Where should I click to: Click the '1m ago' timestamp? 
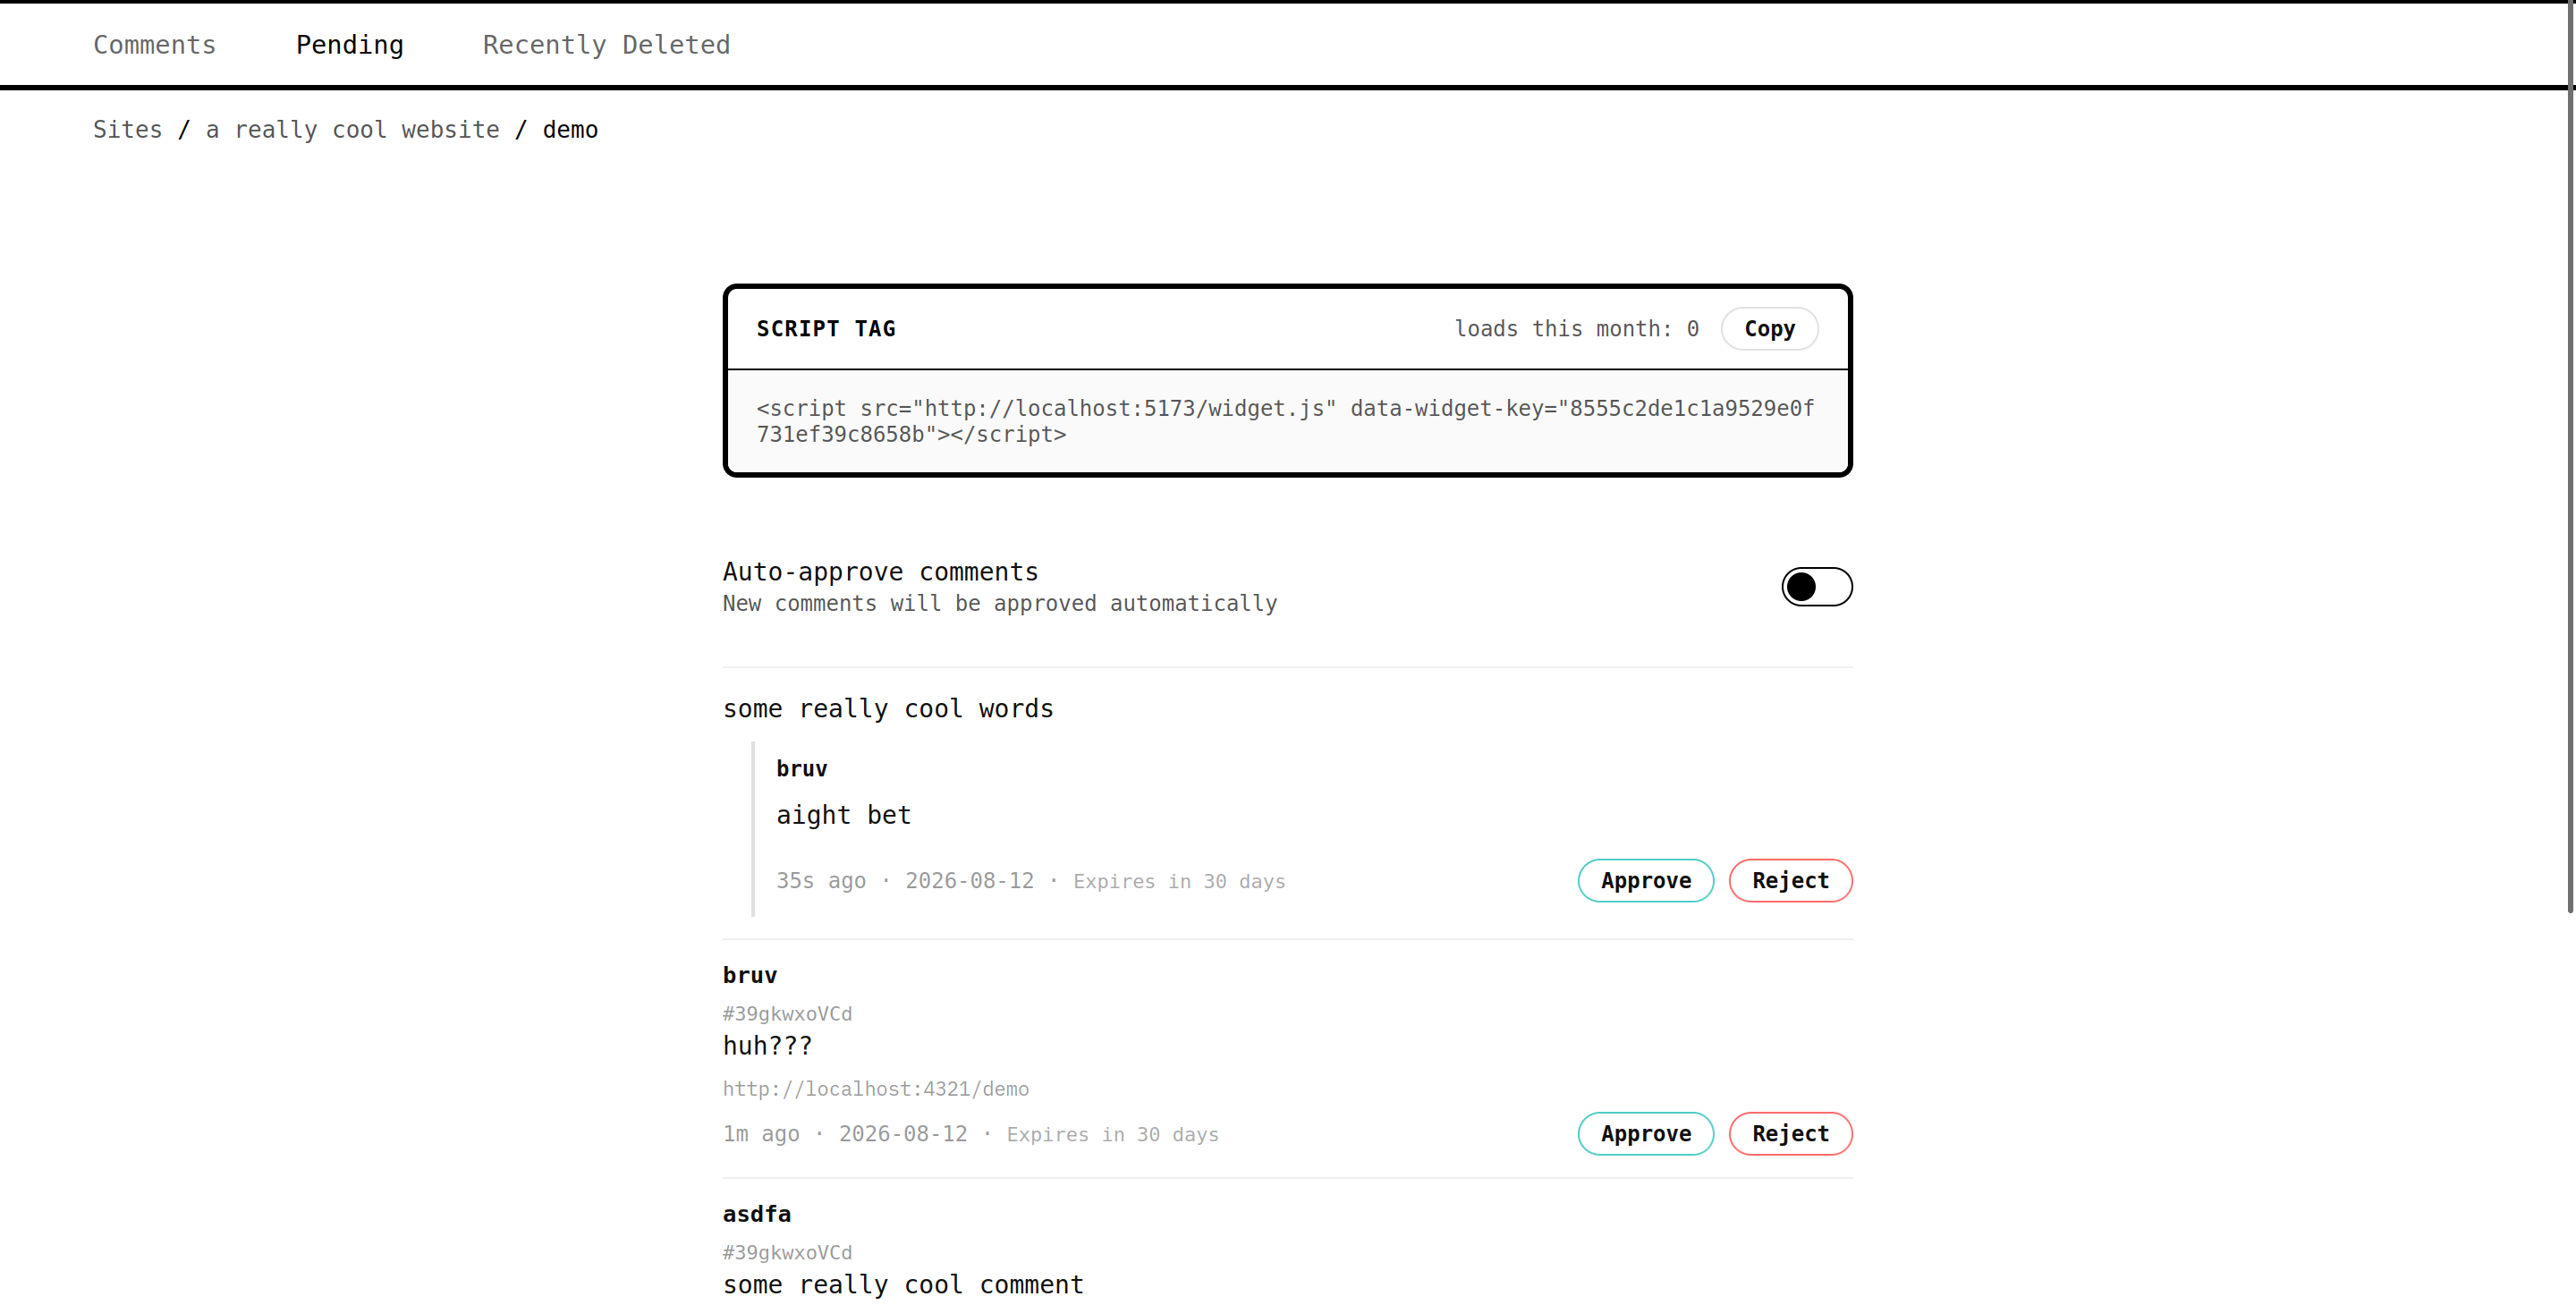[761, 1134]
